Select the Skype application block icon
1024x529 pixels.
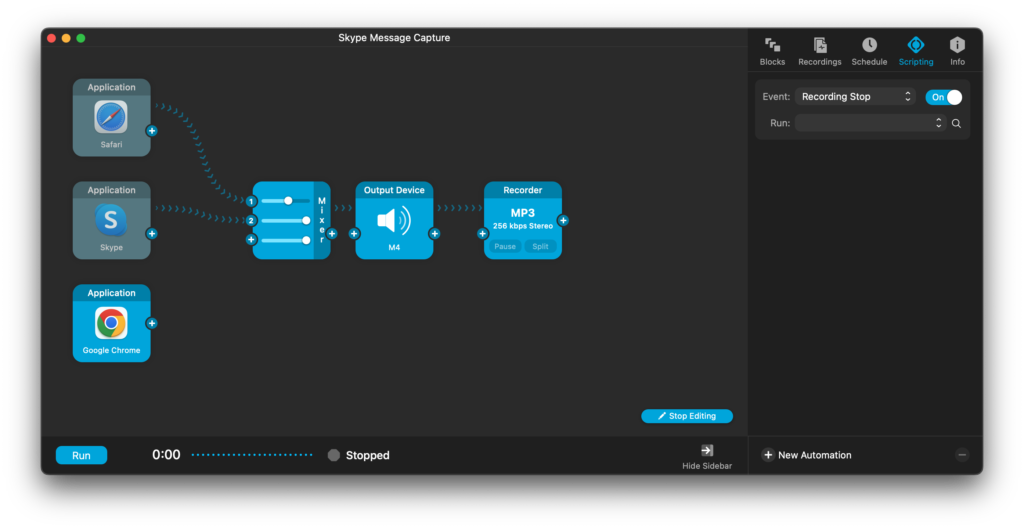[x=111, y=220]
